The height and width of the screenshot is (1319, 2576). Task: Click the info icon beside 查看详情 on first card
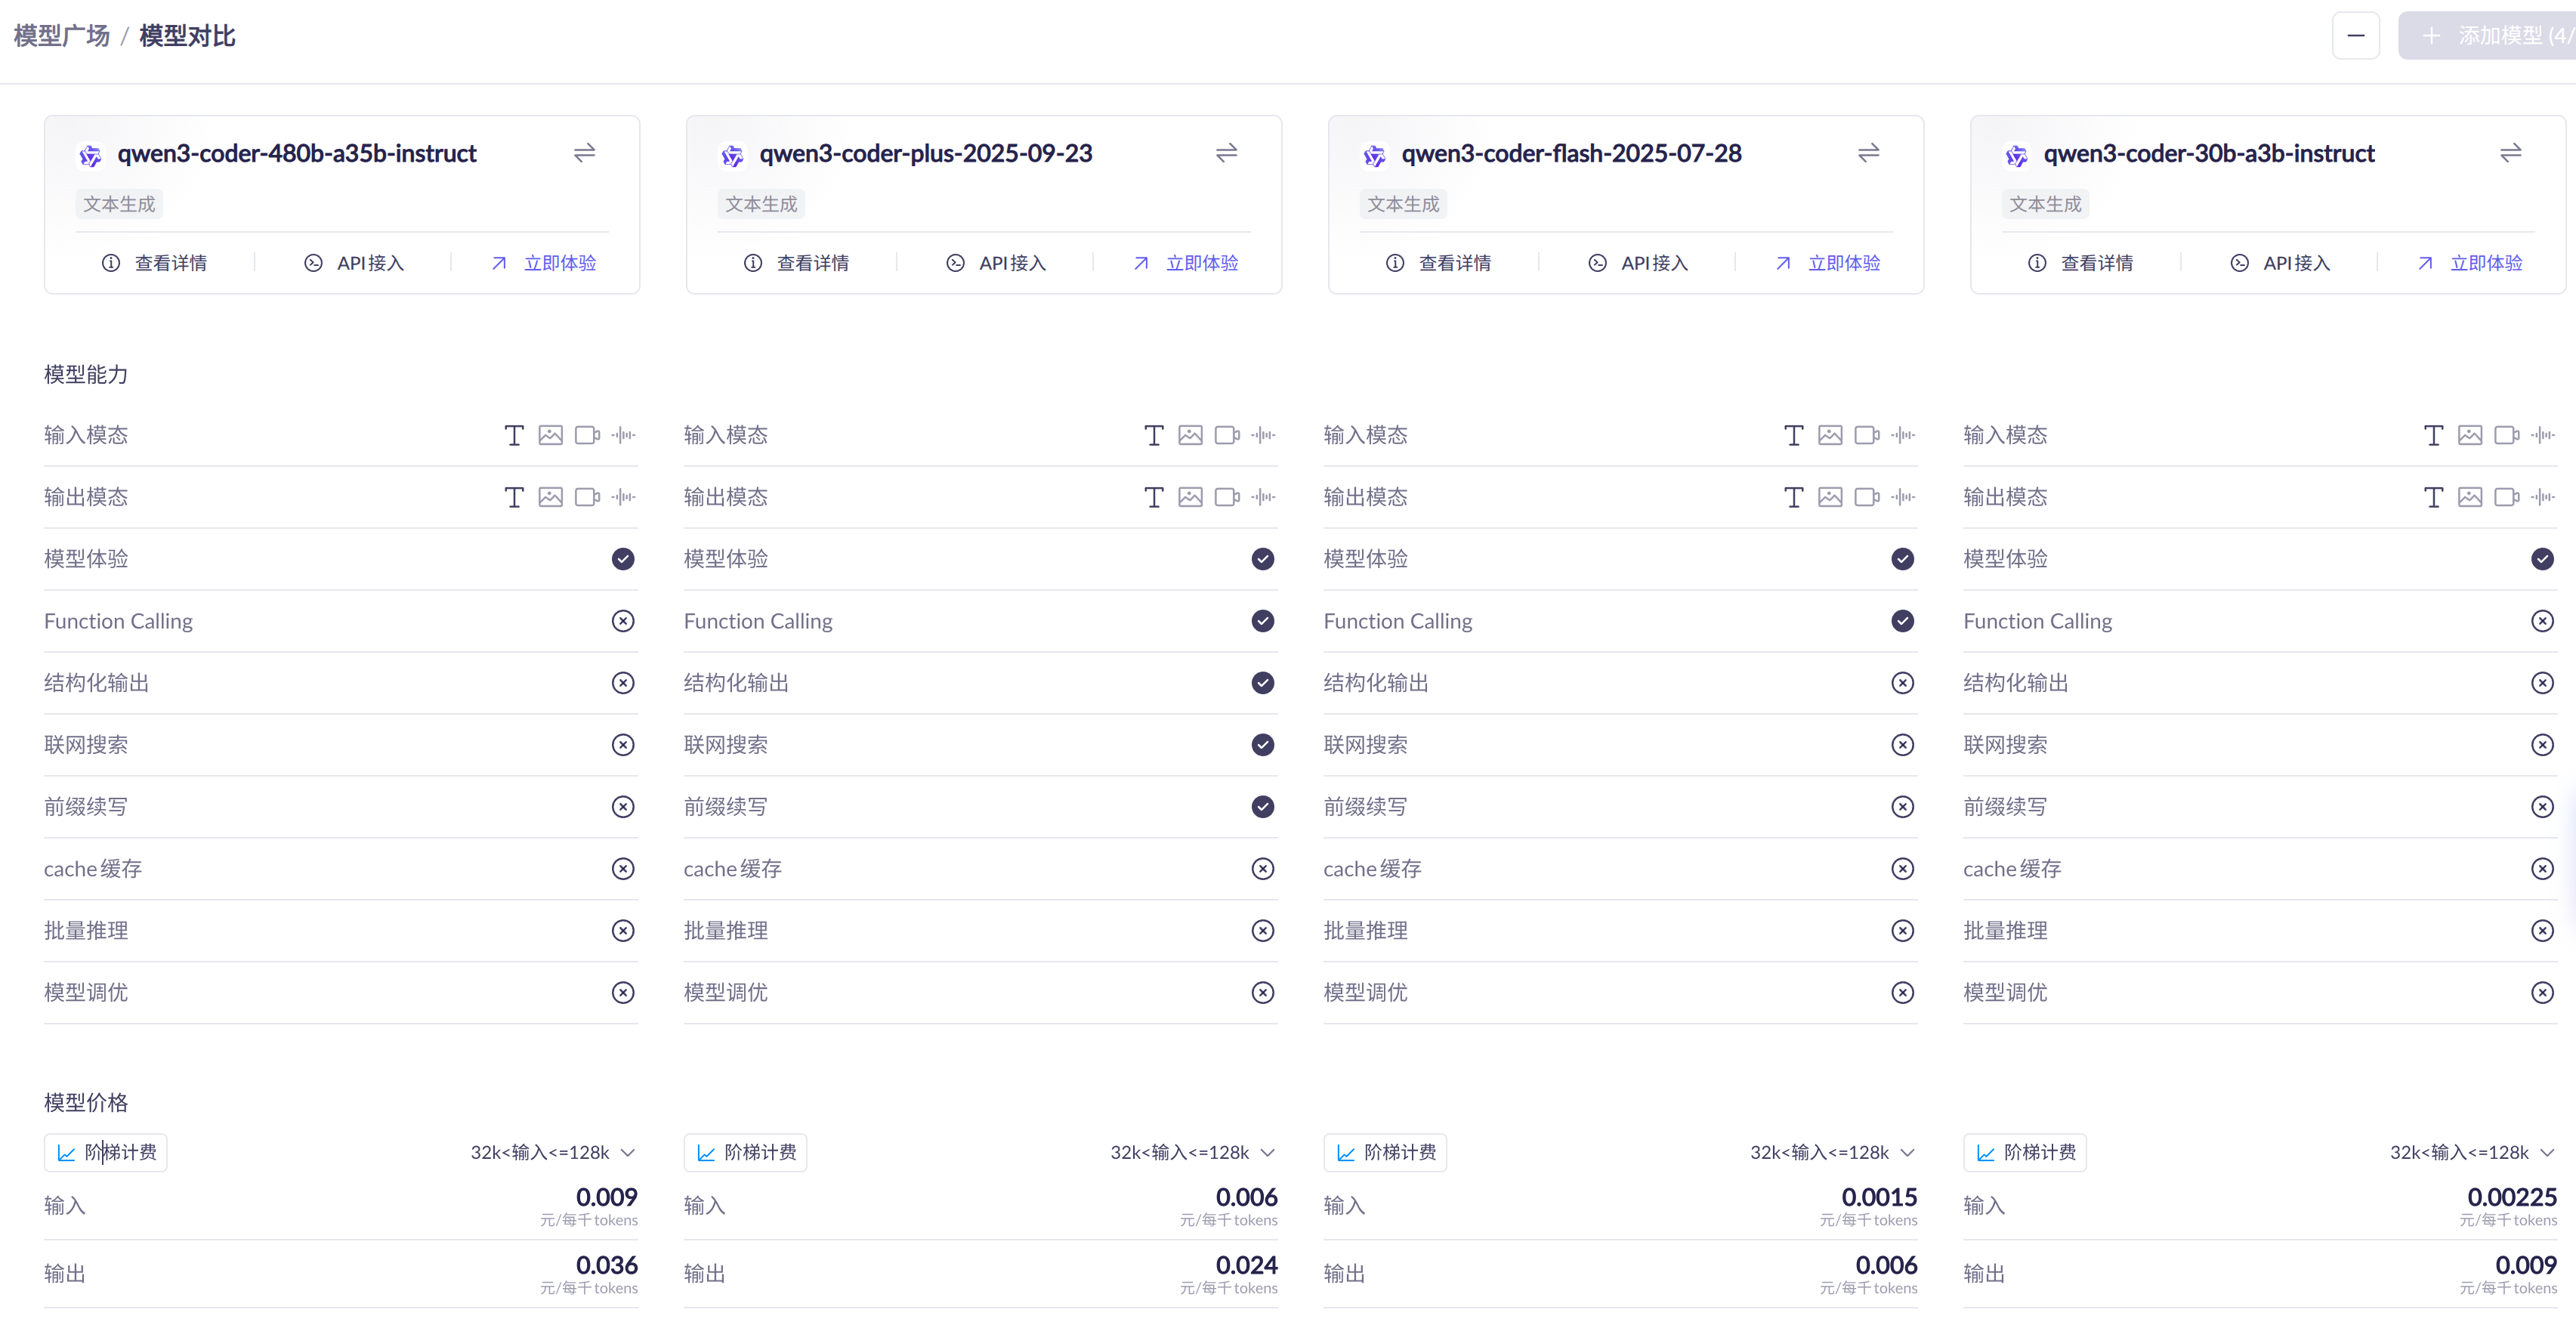pos(110,262)
